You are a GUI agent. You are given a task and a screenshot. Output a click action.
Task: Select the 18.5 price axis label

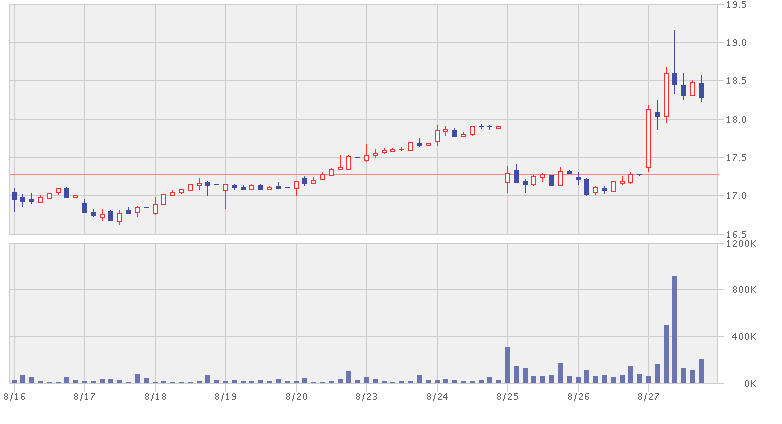(736, 81)
